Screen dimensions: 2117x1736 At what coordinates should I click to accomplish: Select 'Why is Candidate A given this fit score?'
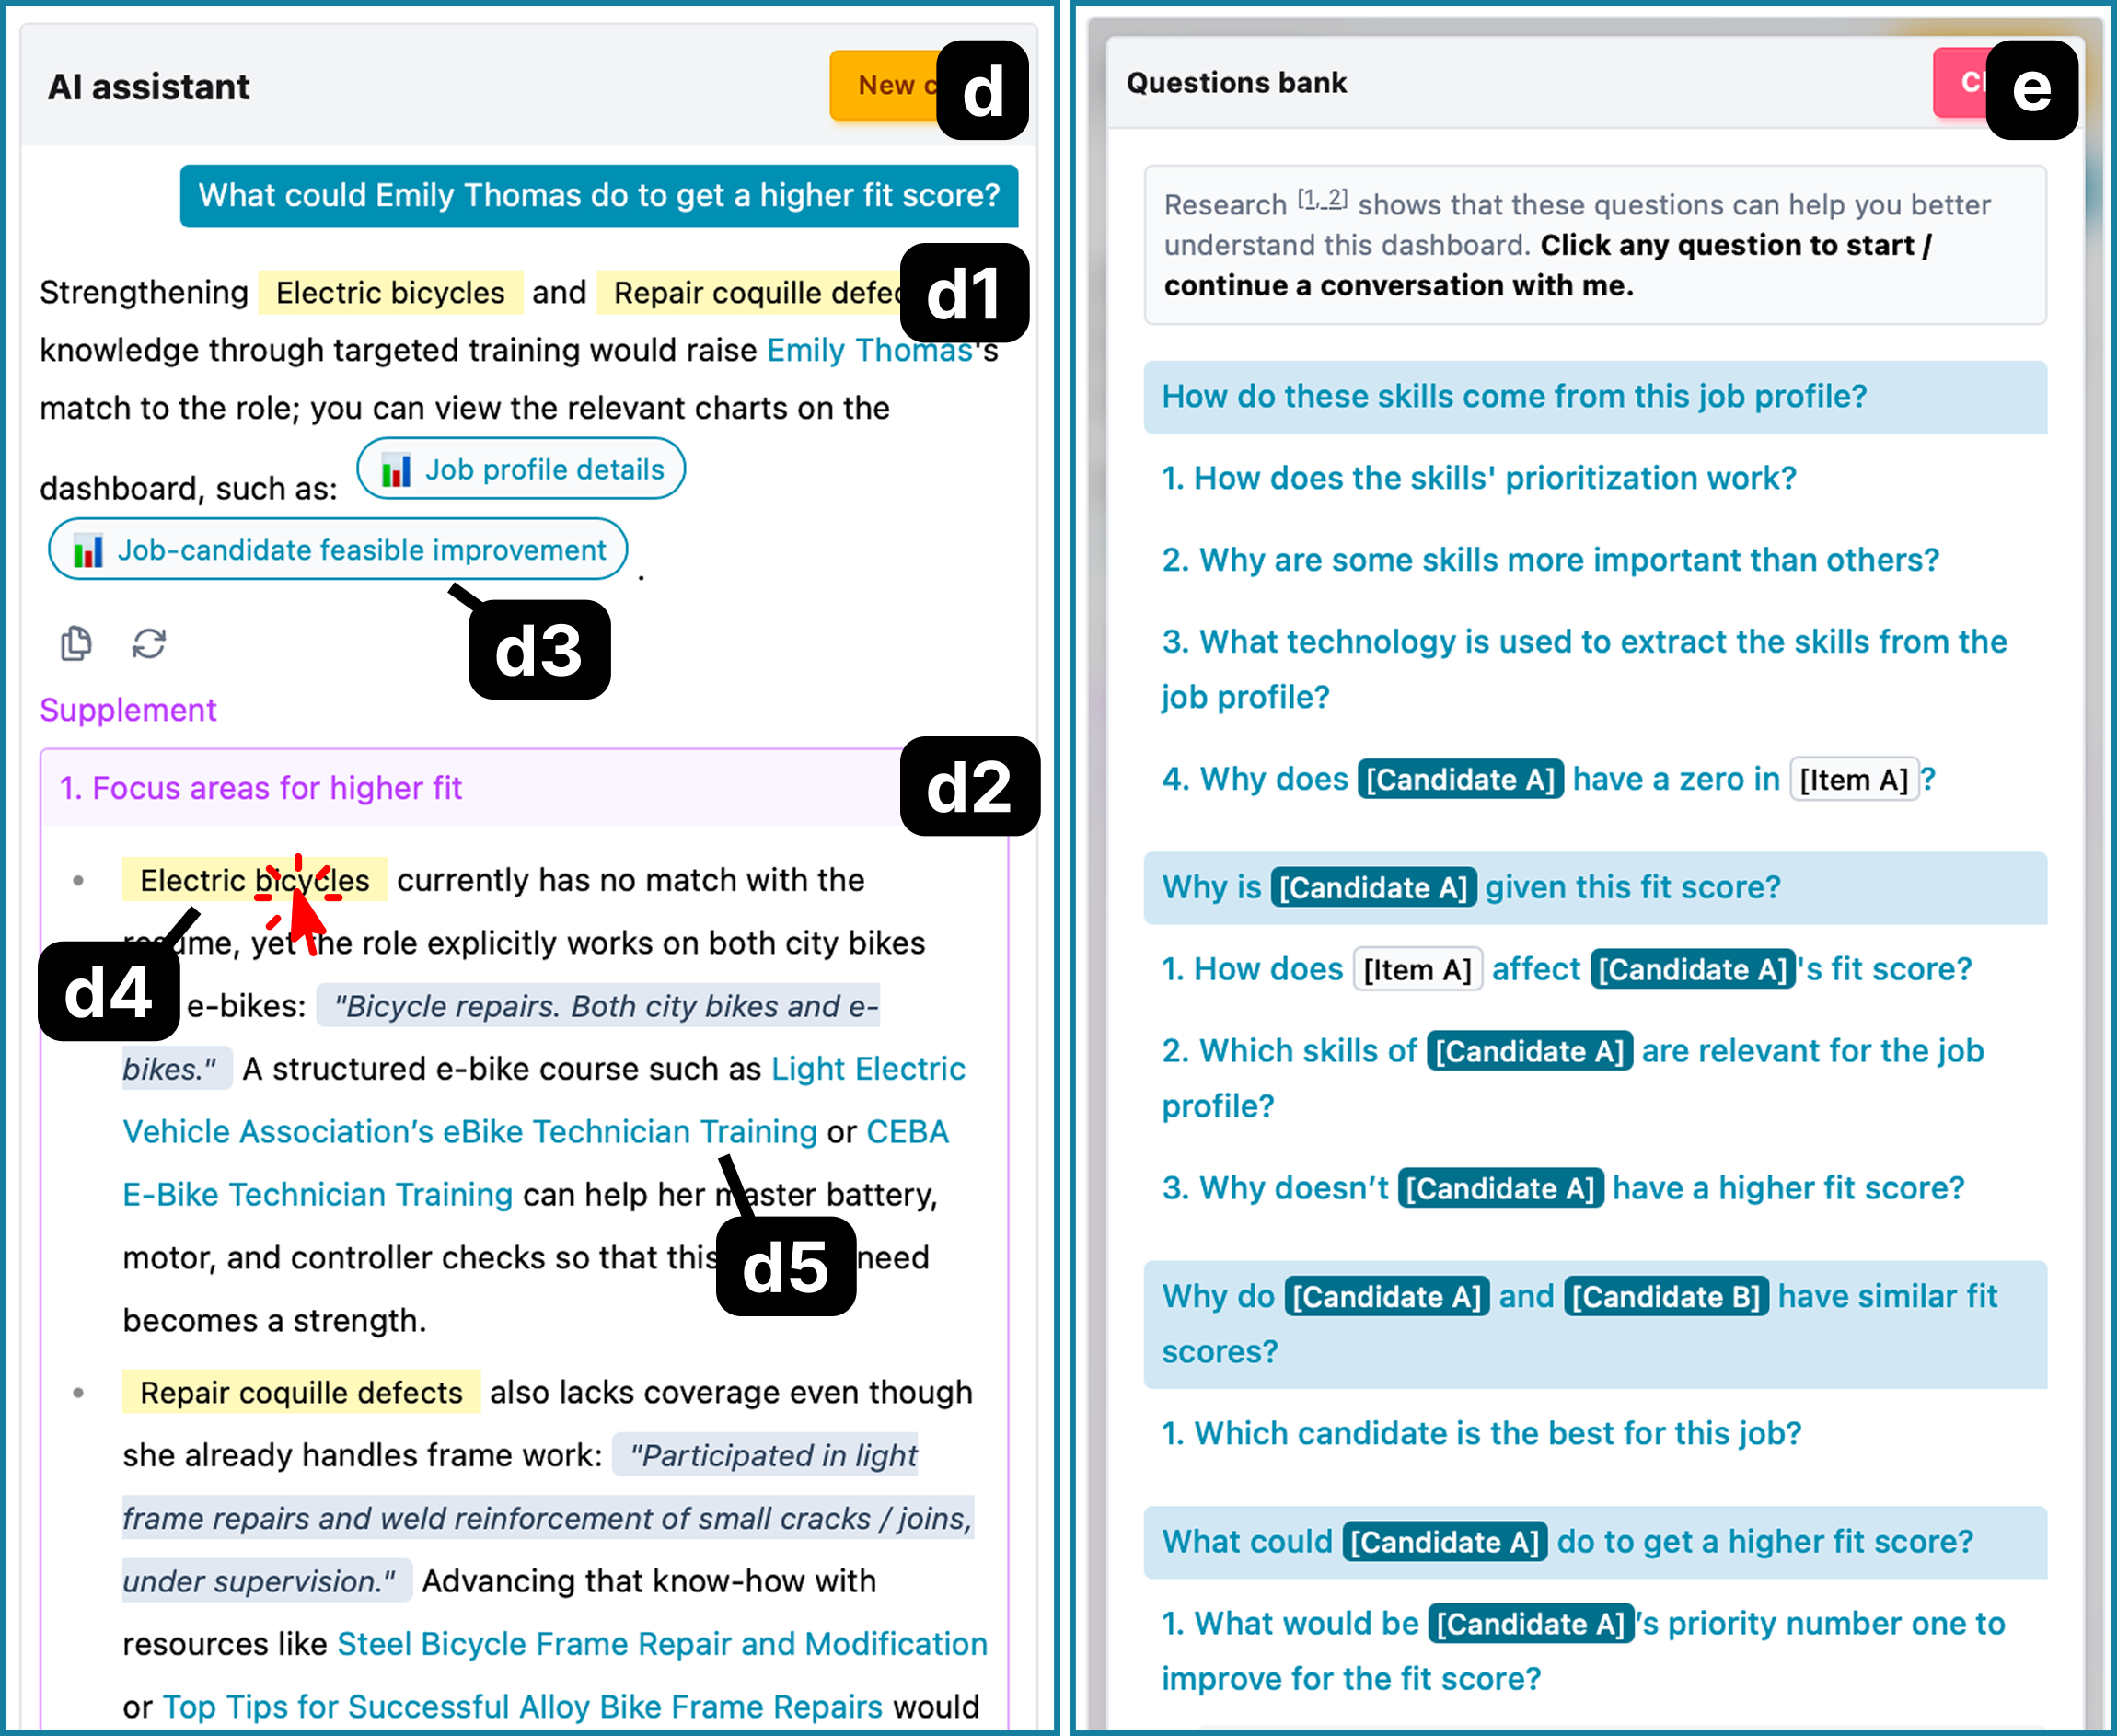(x=1595, y=888)
